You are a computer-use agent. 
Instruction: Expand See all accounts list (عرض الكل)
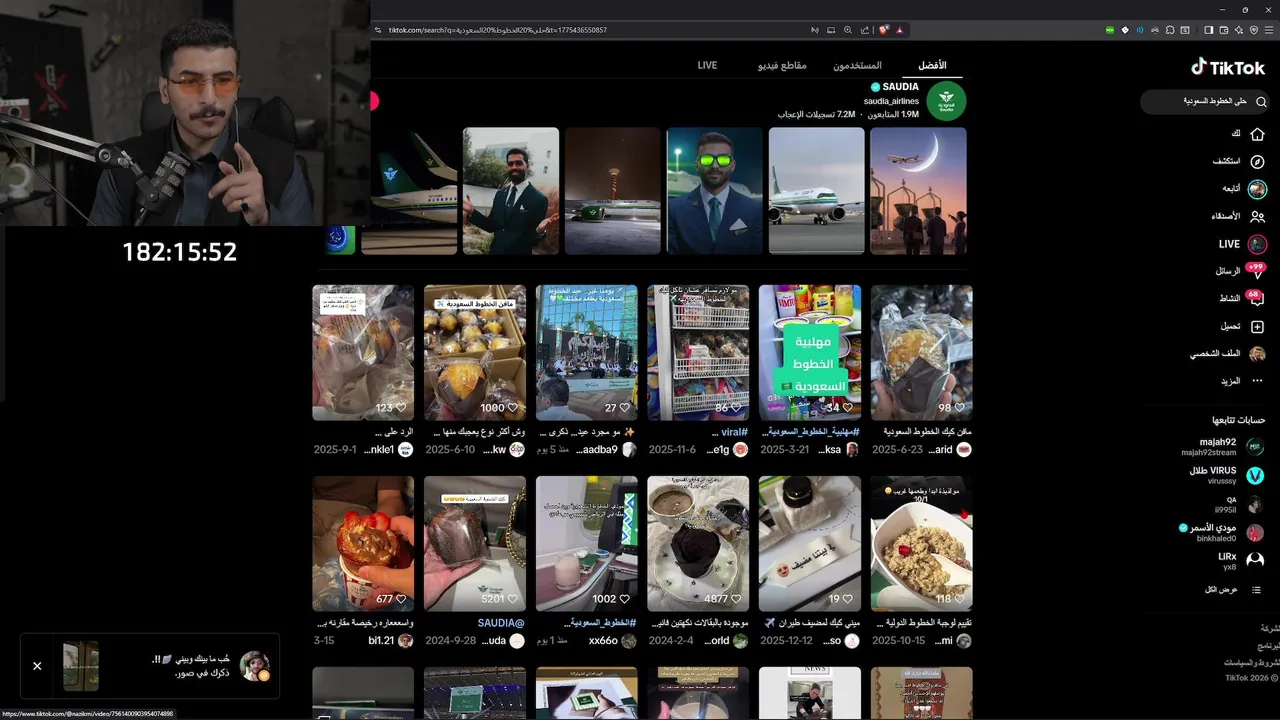pos(1234,590)
